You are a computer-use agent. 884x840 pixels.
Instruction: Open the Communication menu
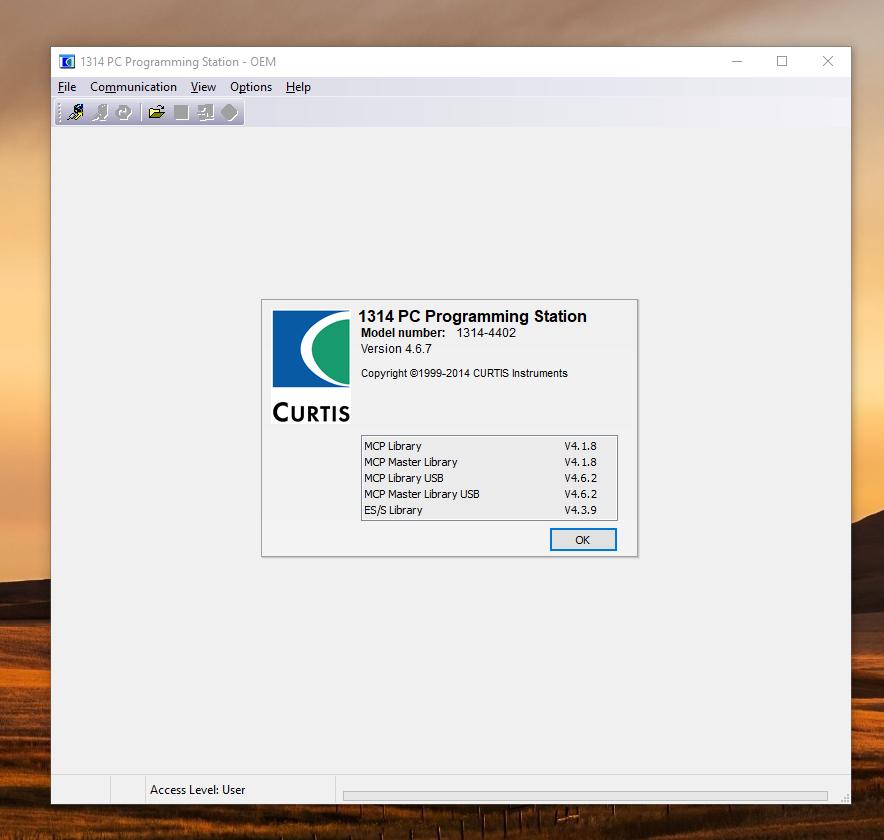(x=134, y=87)
